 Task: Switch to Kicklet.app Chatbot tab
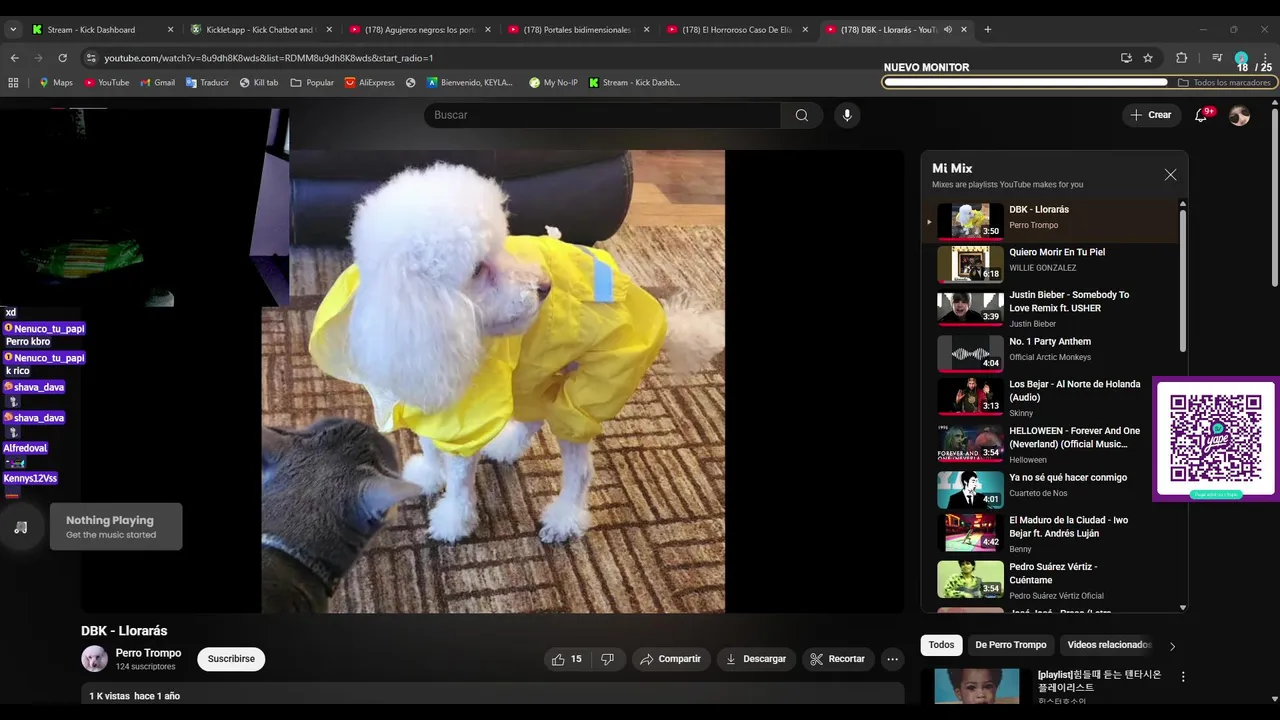pyautogui.click(x=261, y=30)
